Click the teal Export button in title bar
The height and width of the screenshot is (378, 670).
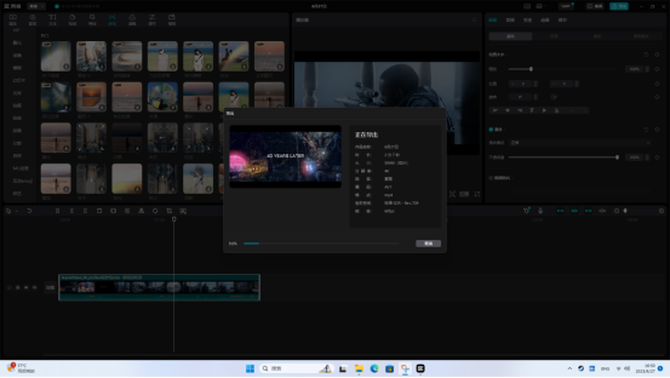coord(619,6)
